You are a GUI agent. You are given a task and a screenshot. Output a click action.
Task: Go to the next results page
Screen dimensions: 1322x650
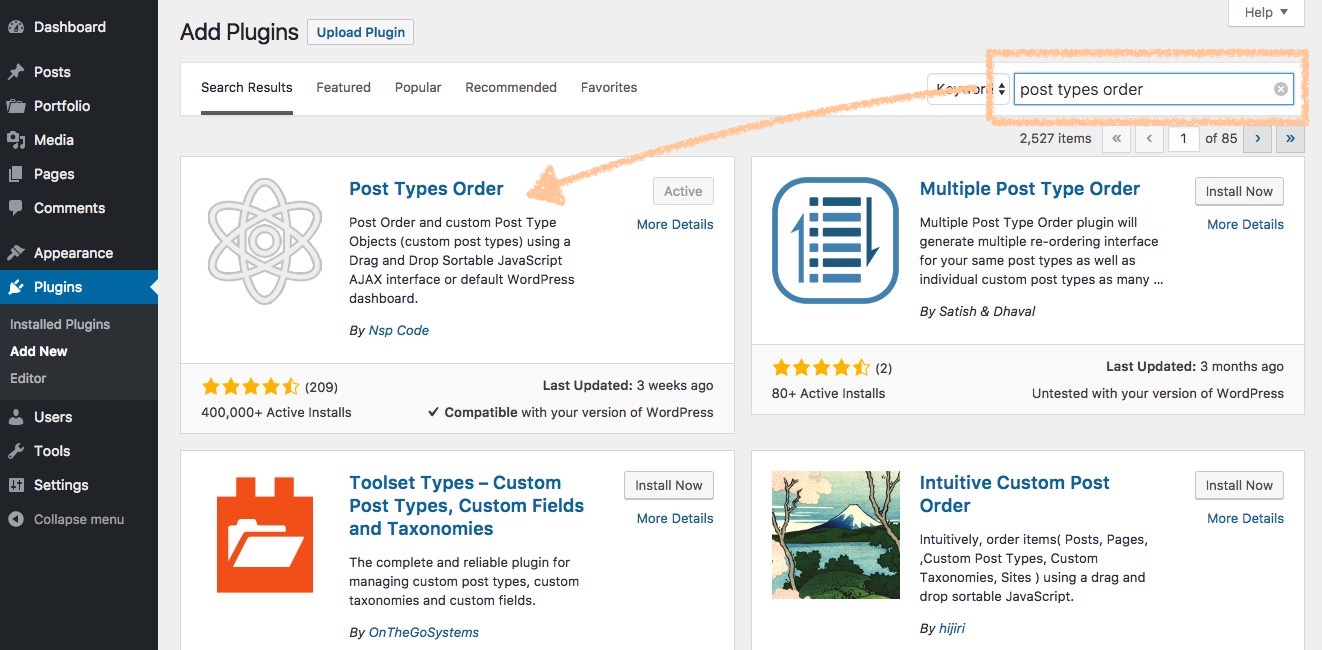coord(1258,139)
